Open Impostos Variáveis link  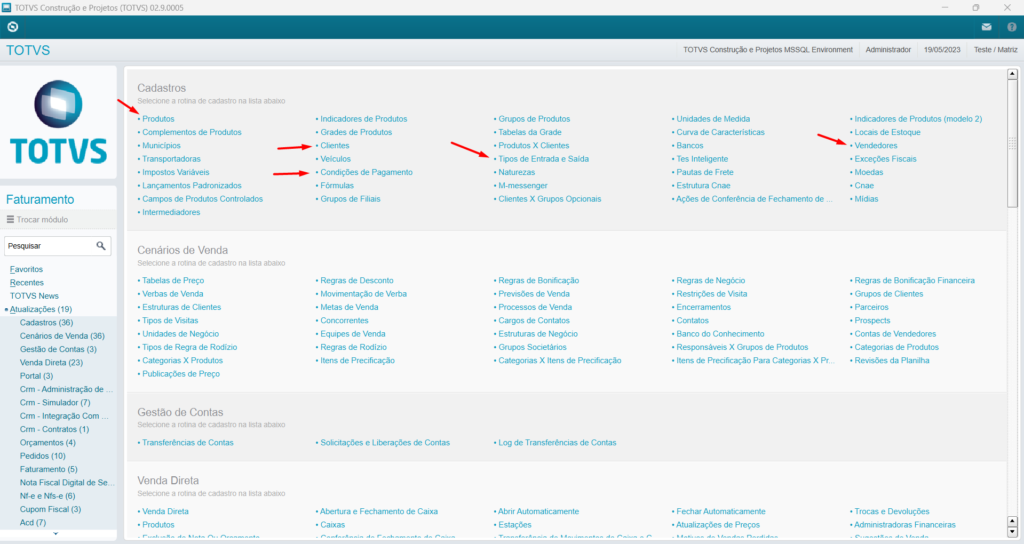[176, 172]
